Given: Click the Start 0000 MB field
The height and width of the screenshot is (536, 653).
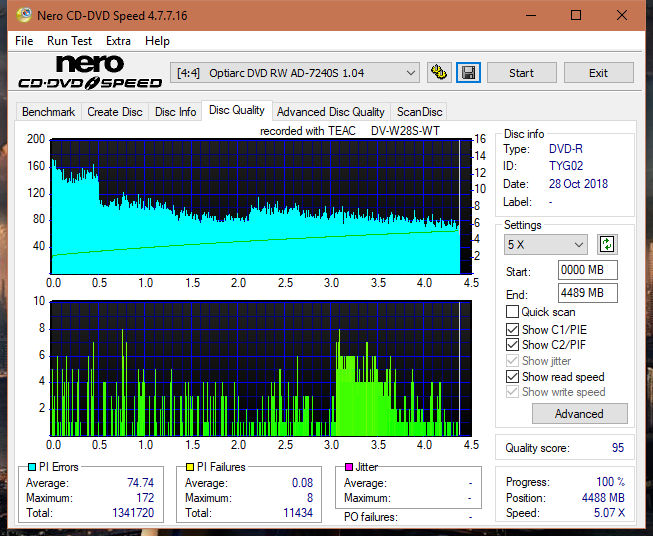Looking at the screenshot, I should pyautogui.click(x=587, y=270).
